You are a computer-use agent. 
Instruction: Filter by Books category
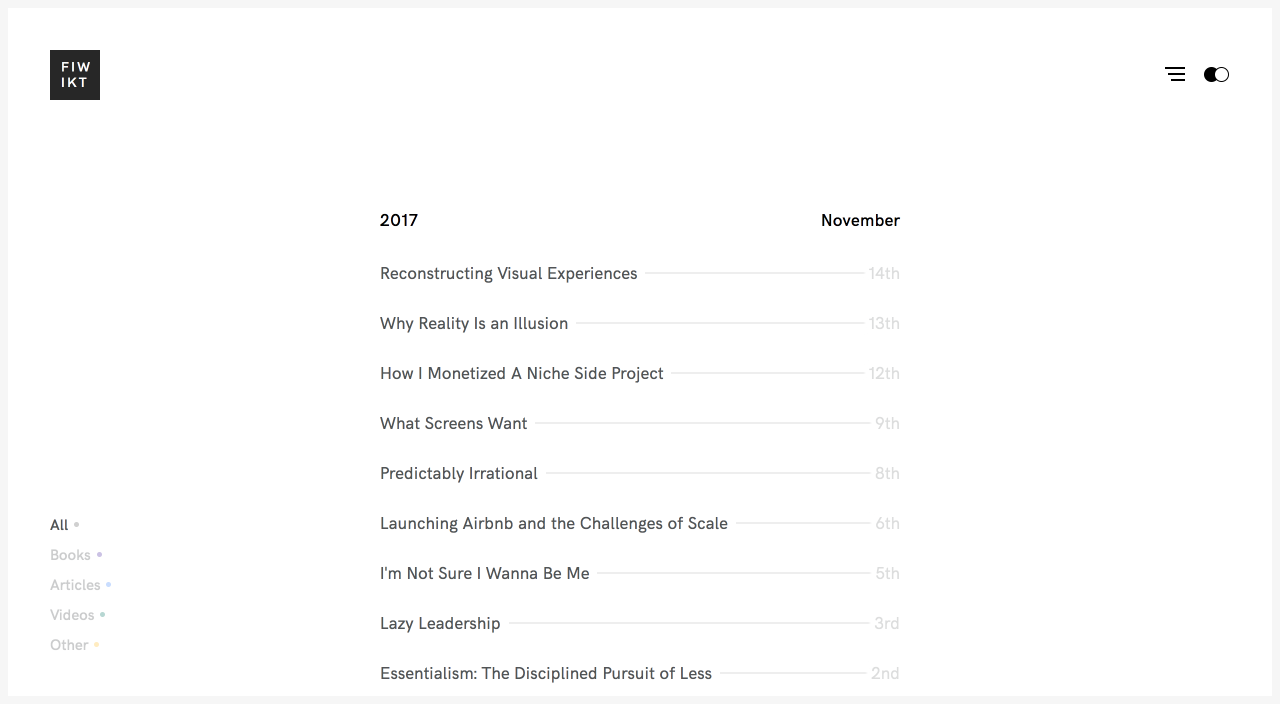pyautogui.click(x=71, y=555)
